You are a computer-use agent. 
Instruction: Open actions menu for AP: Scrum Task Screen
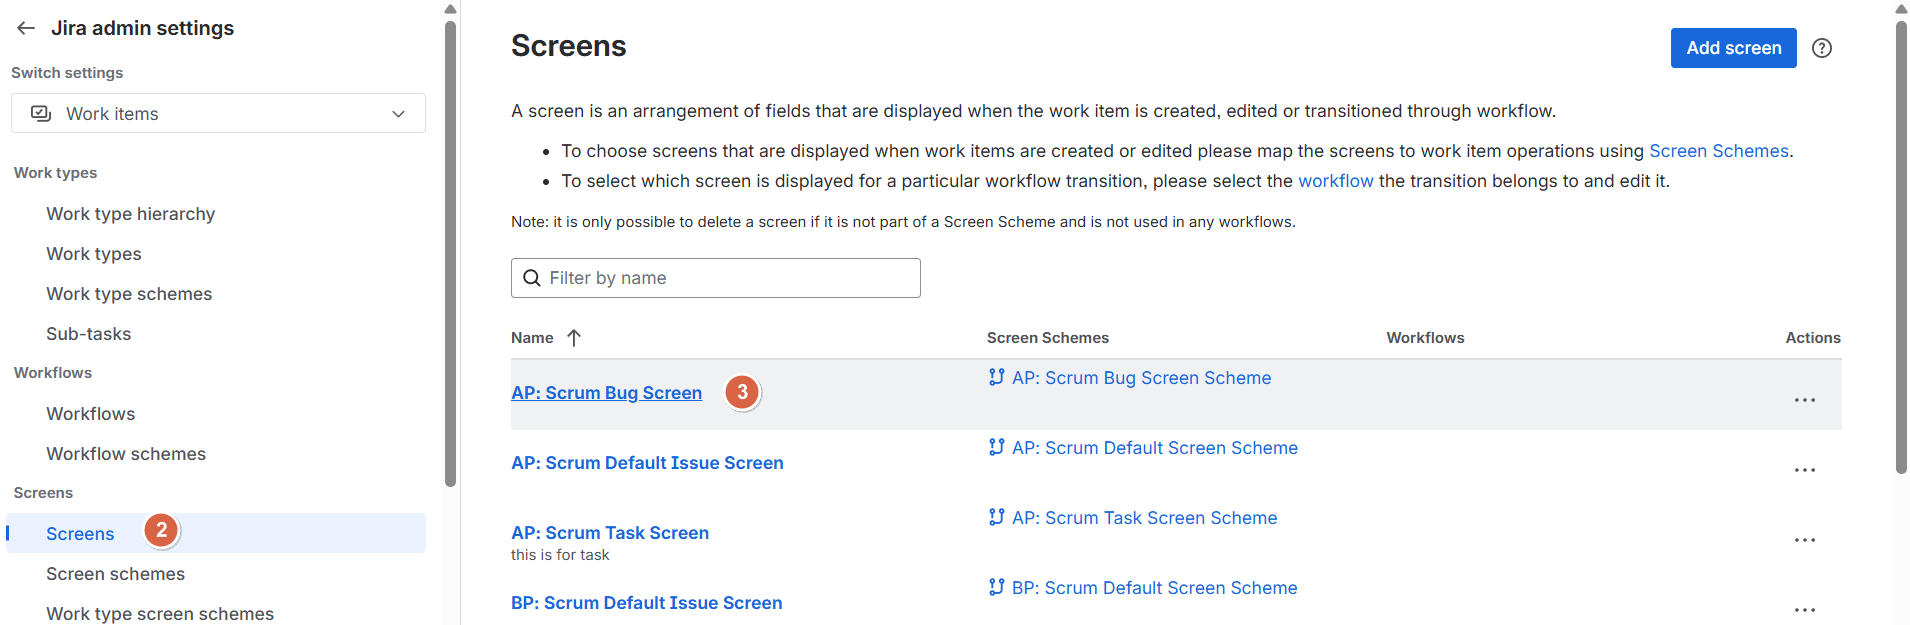[1804, 540]
